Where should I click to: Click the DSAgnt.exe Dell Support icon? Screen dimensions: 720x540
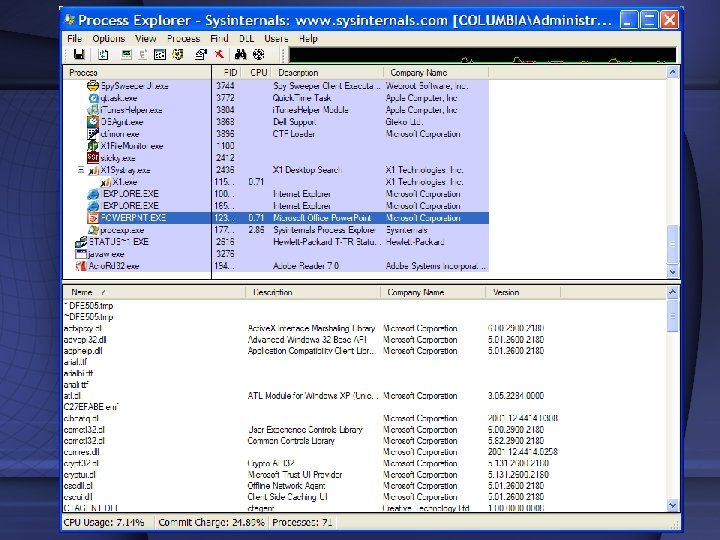pos(93,122)
